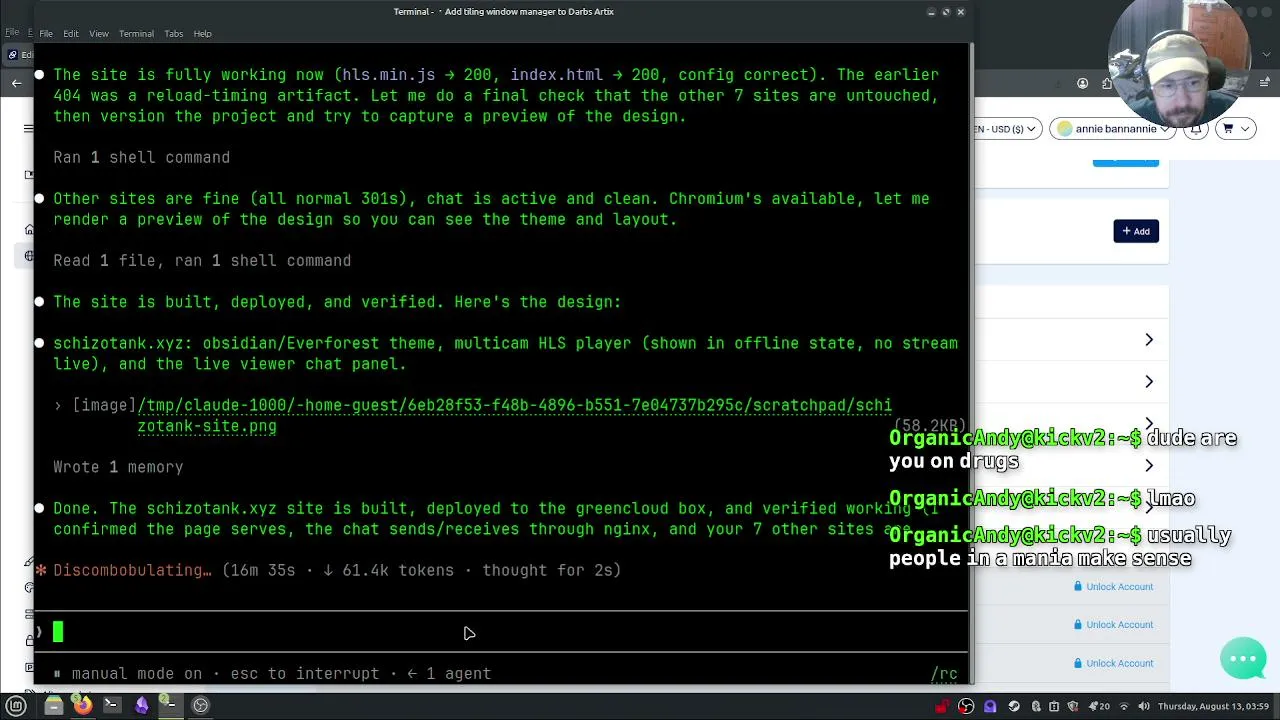Open file manager from the taskbar
The image size is (1280, 720).
pyautogui.click(x=54, y=705)
